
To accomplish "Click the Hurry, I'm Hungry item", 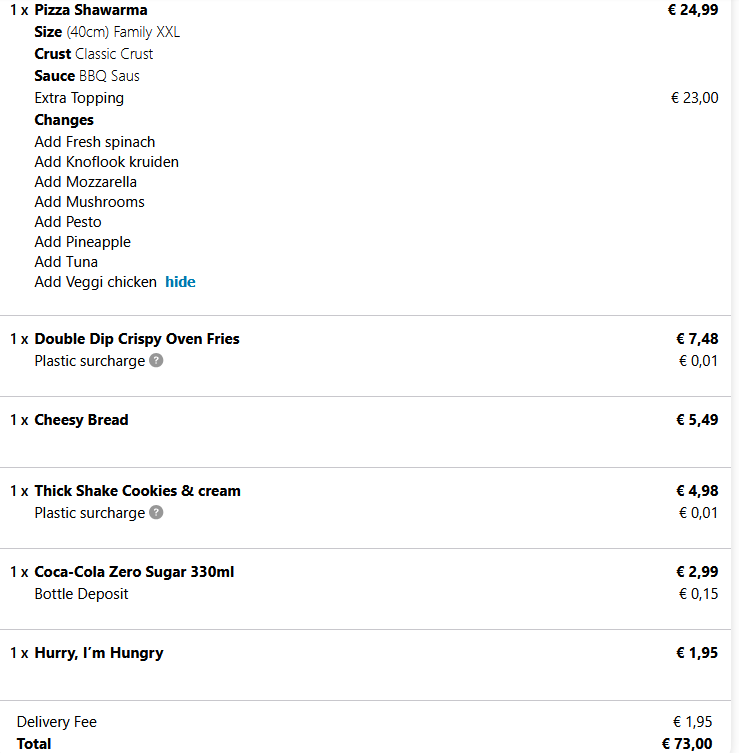I will pos(98,653).
